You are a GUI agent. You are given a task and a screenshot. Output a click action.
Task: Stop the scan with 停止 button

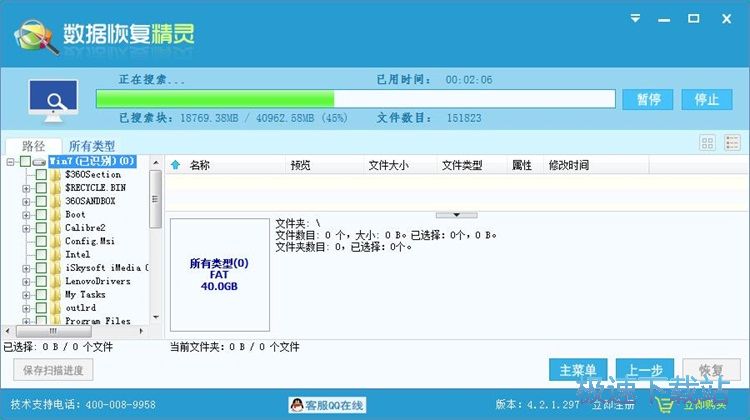click(x=706, y=99)
